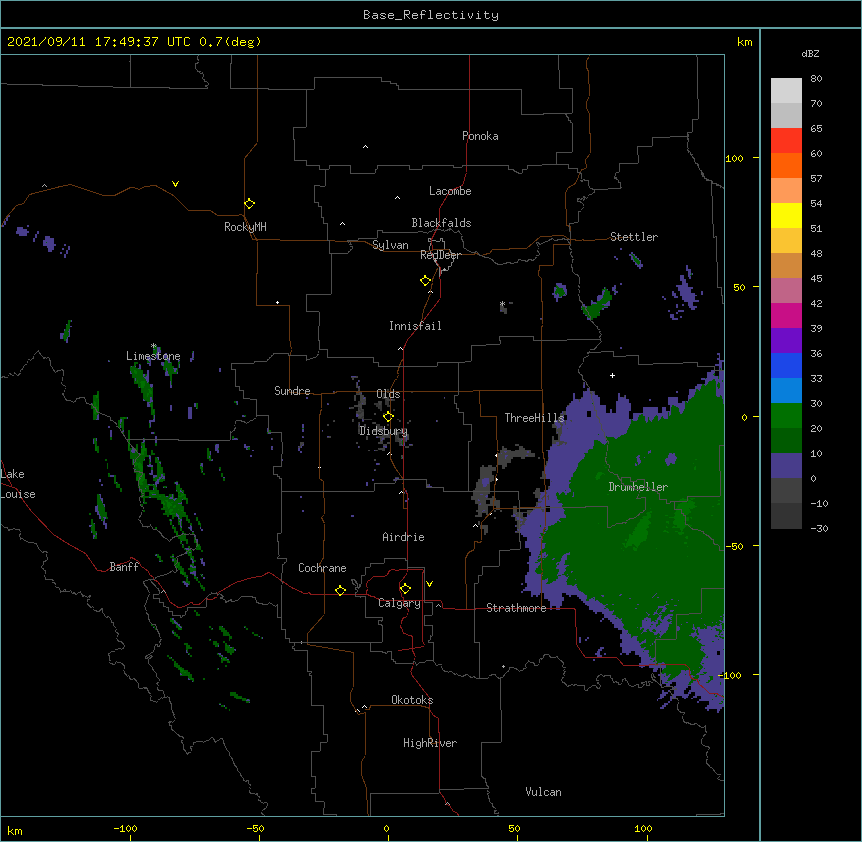862x842 pixels.
Task: Select the Didsbury town label
Action: tap(383, 431)
